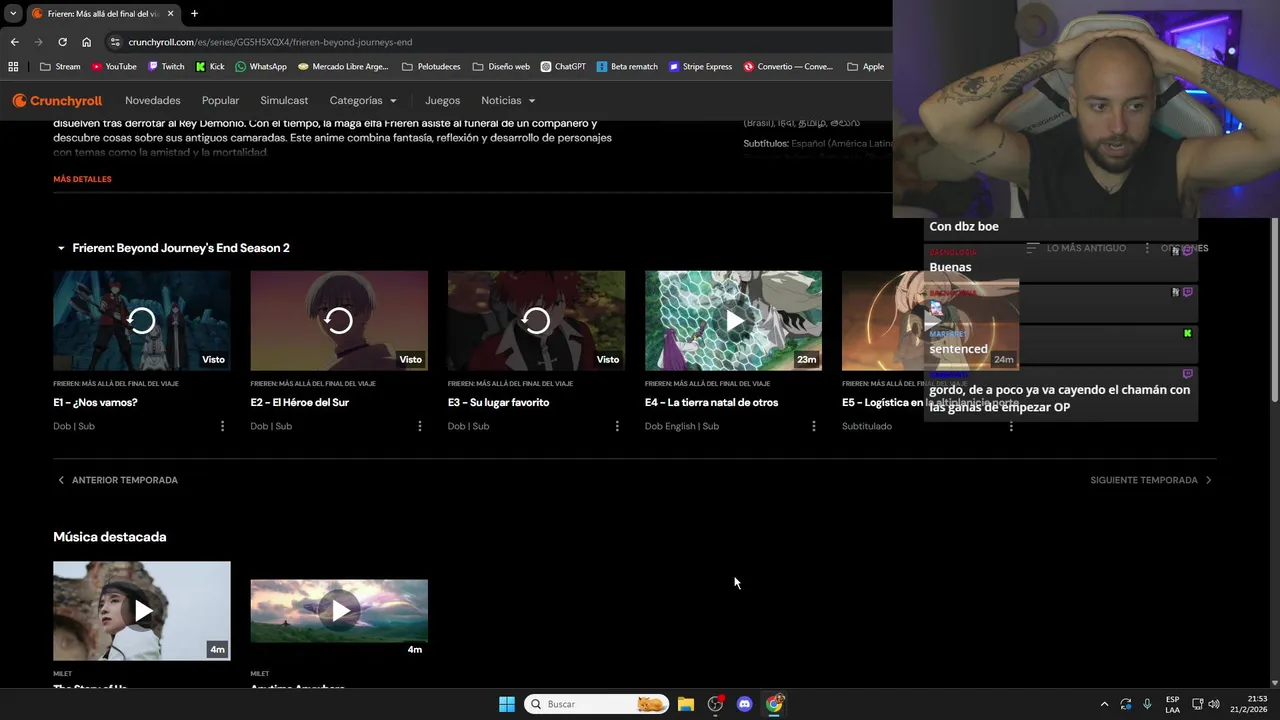This screenshot has height=720, width=1280.
Task: Open the Diseño web bookmarks folder
Action: (500, 67)
